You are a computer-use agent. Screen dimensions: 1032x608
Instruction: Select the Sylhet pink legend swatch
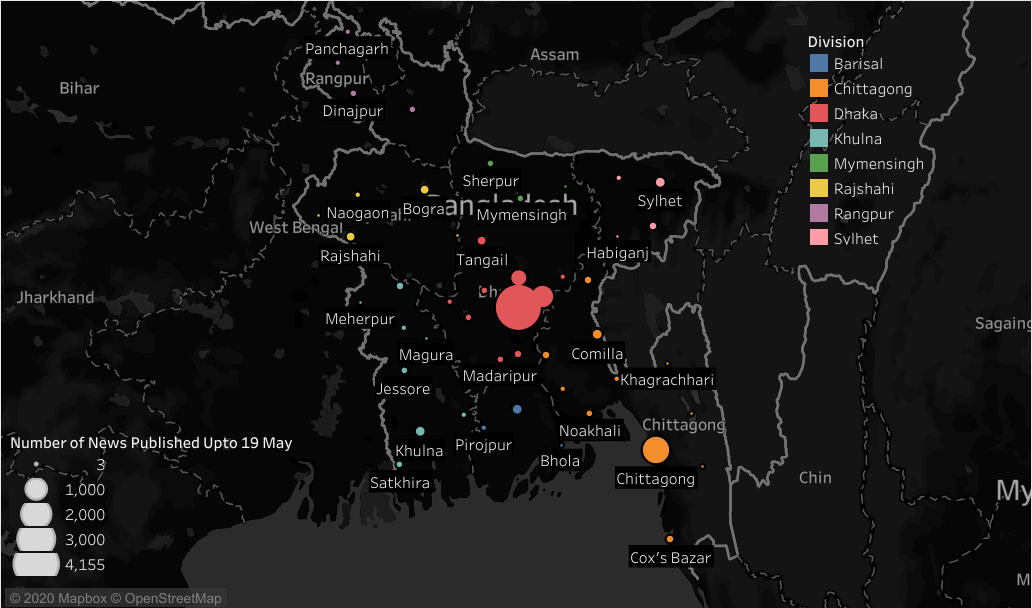click(x=819, y=238)
